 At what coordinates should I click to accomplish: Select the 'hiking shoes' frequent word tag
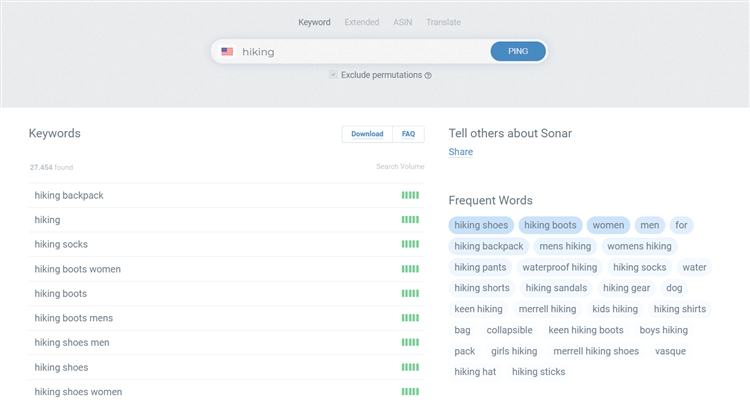click(x=481, y=225)
